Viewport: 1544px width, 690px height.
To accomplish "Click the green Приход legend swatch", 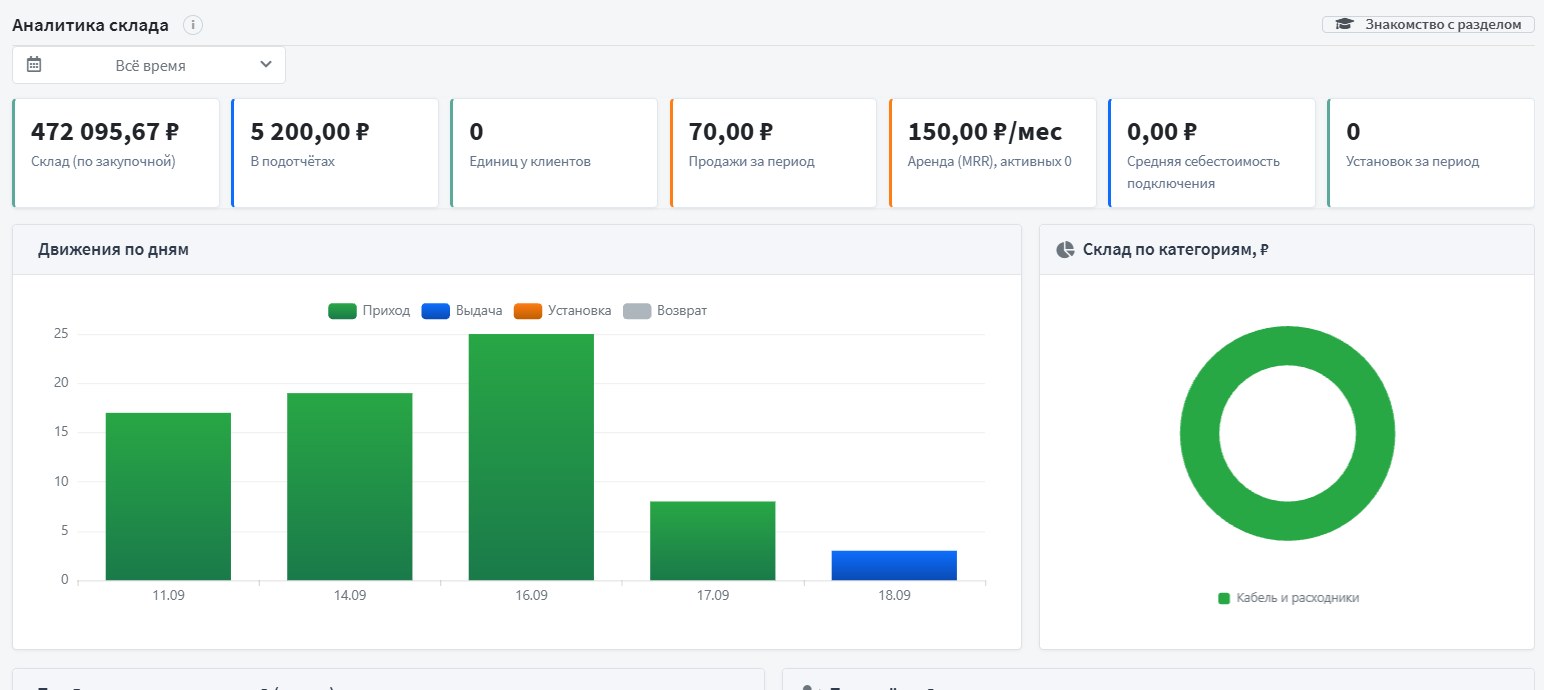I will pyautogui.click(x=342, y=311).
